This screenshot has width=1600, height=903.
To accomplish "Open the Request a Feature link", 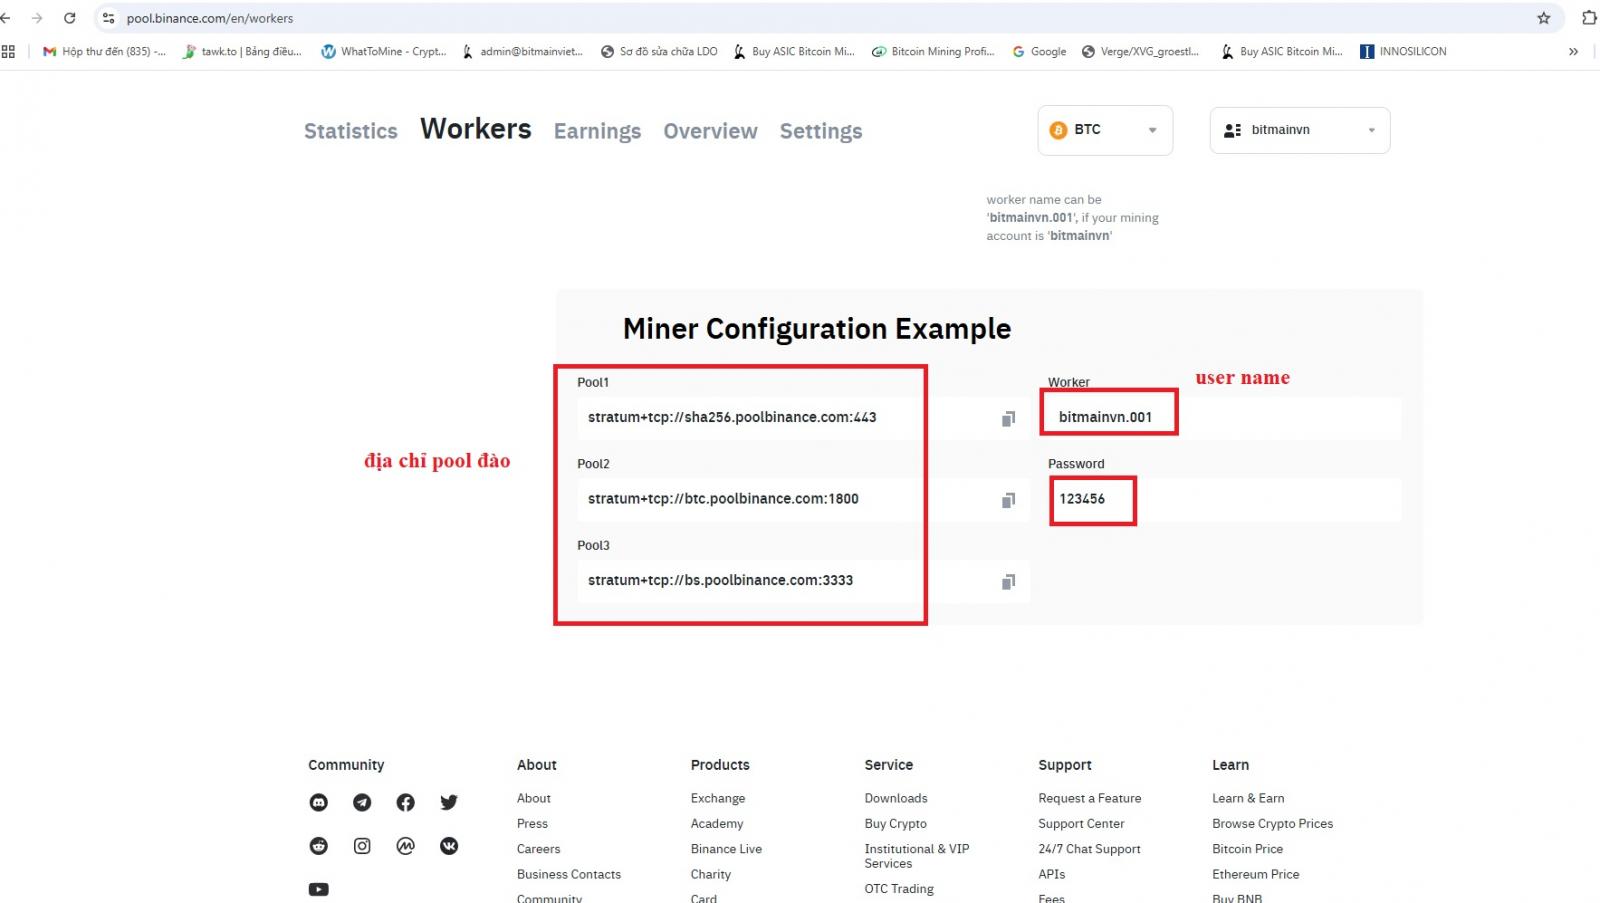I will (x=1089, y=798).
